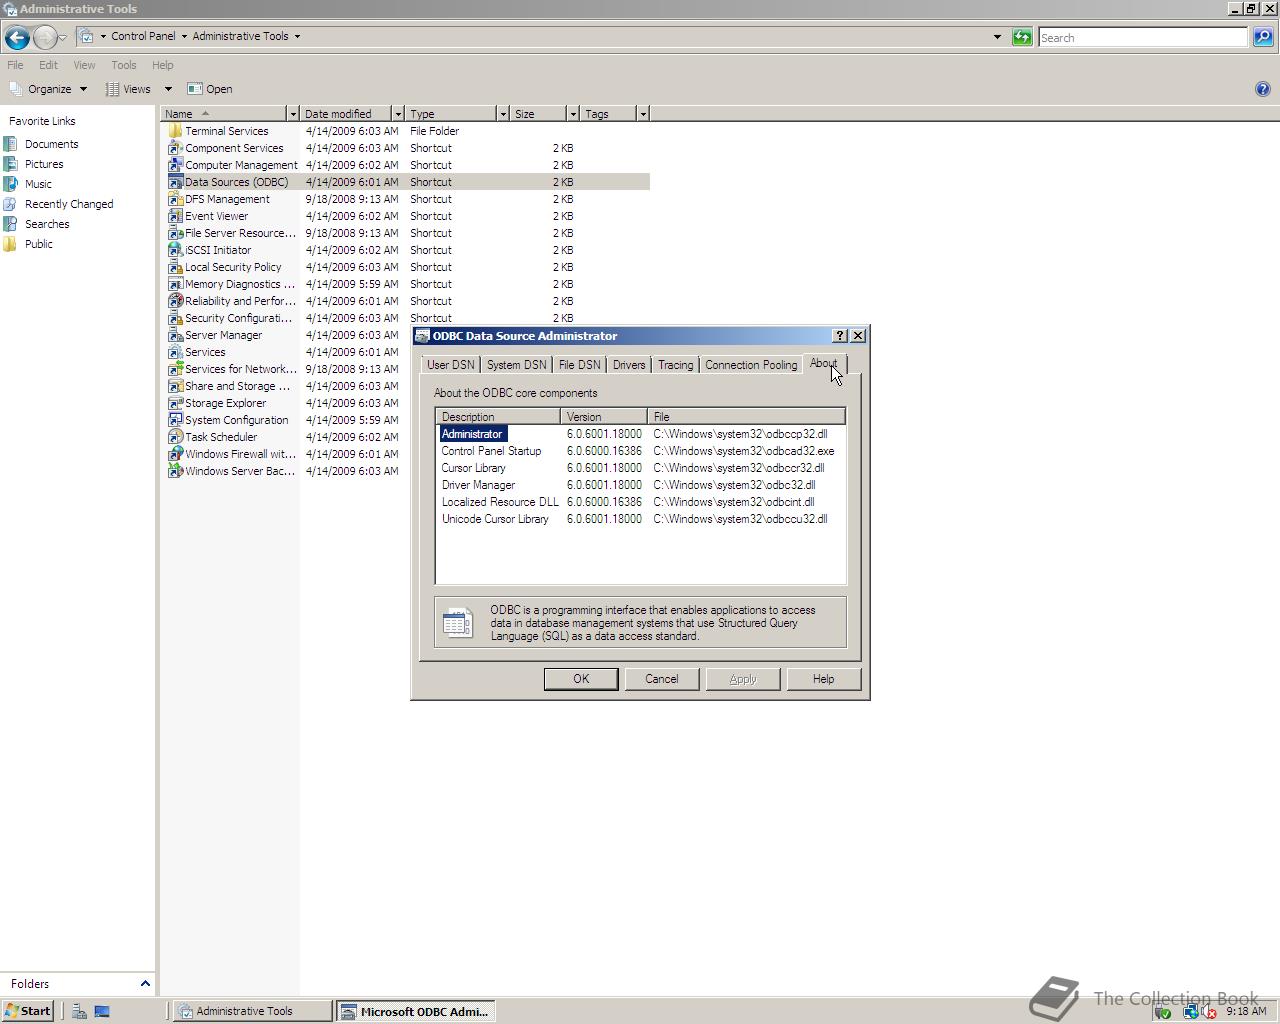1280x1024 pixels.
Task: Select the System Configuration icon
Action: point(175,420)
